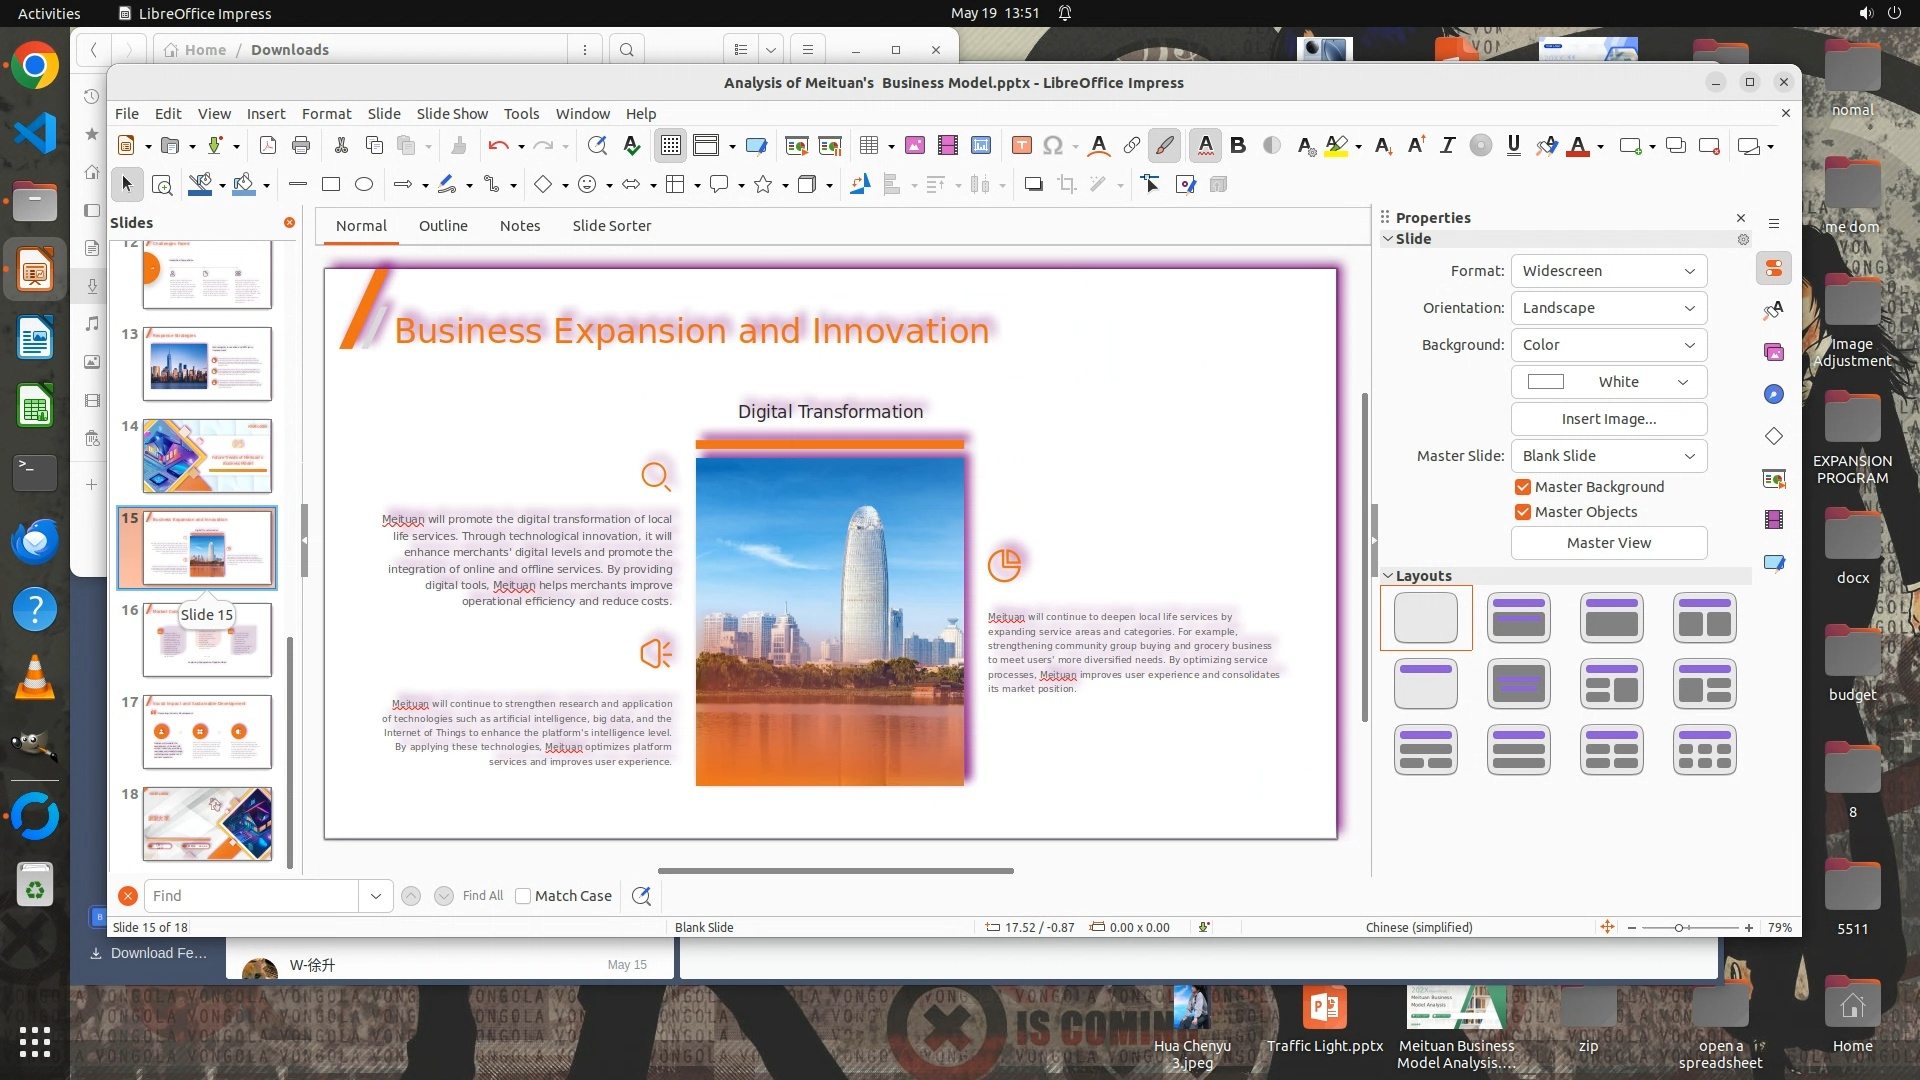Select the Rectangle shape tool

[331, 184]
